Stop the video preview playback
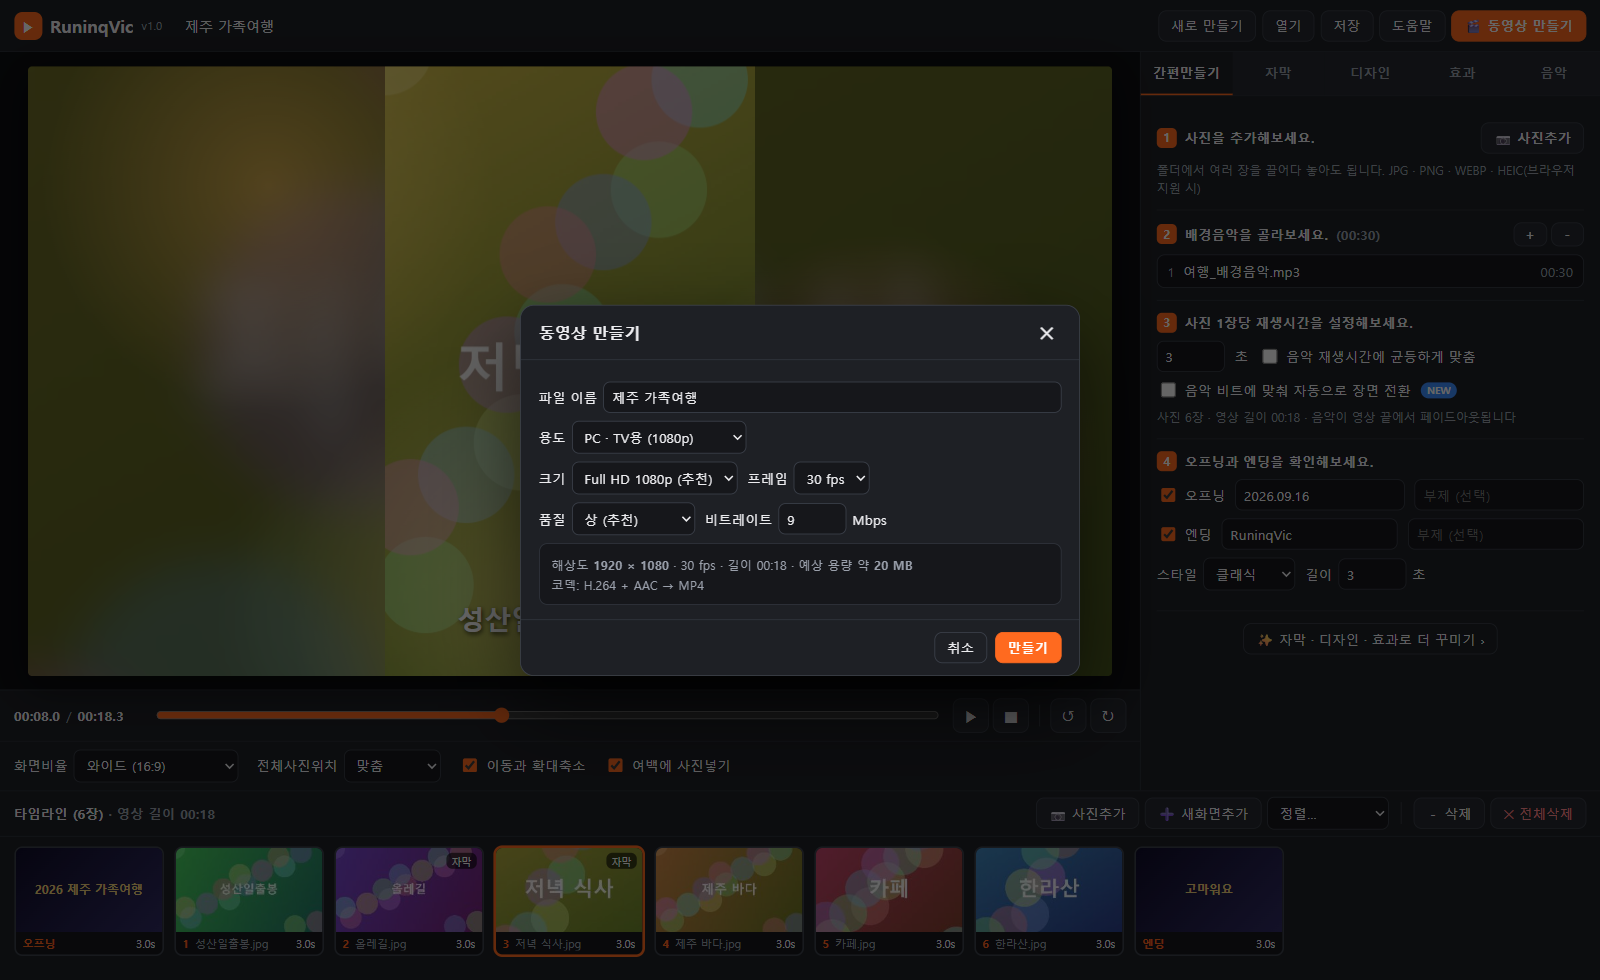 [1010, 716]
